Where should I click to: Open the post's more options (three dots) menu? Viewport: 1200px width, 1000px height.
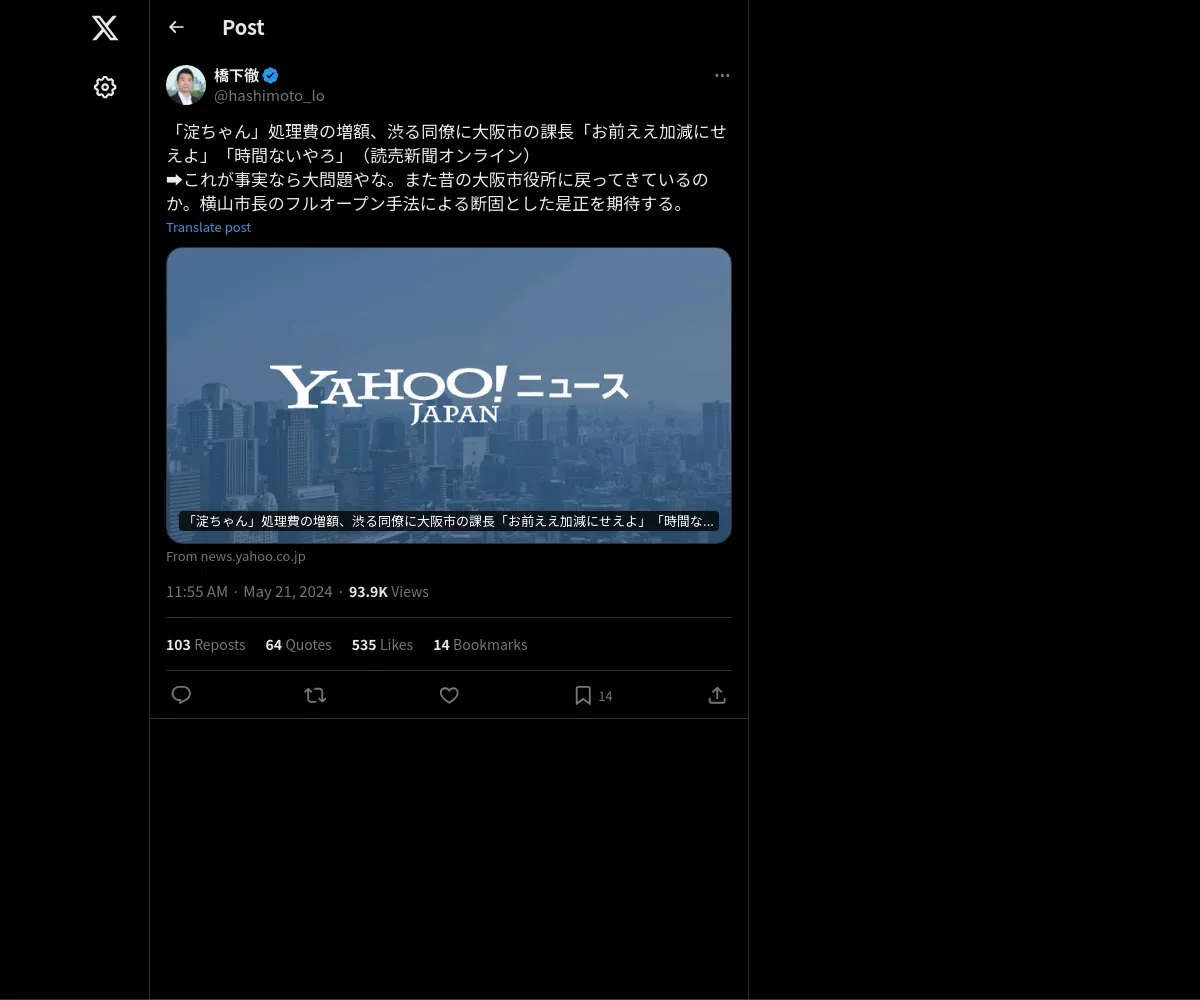tap(722, 75)
